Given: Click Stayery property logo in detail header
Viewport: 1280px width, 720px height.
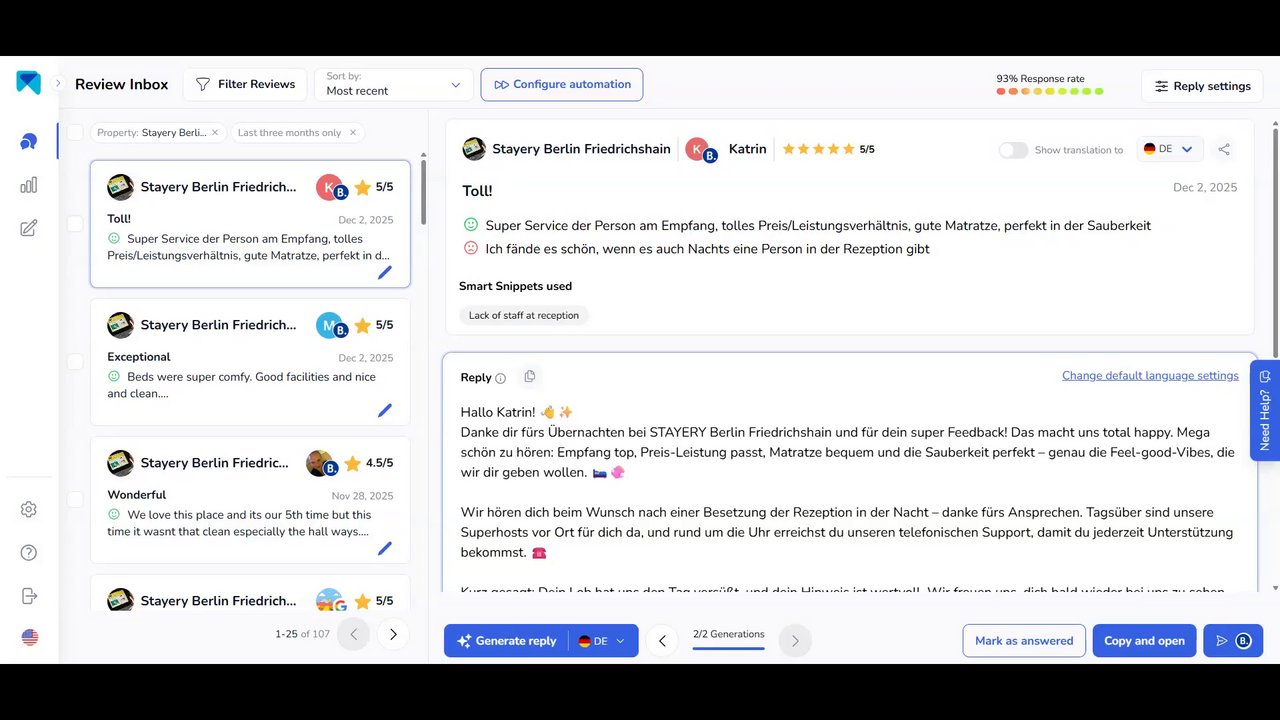Looking at the screenshot, I should pyautogui.click(x=474, y=149).
